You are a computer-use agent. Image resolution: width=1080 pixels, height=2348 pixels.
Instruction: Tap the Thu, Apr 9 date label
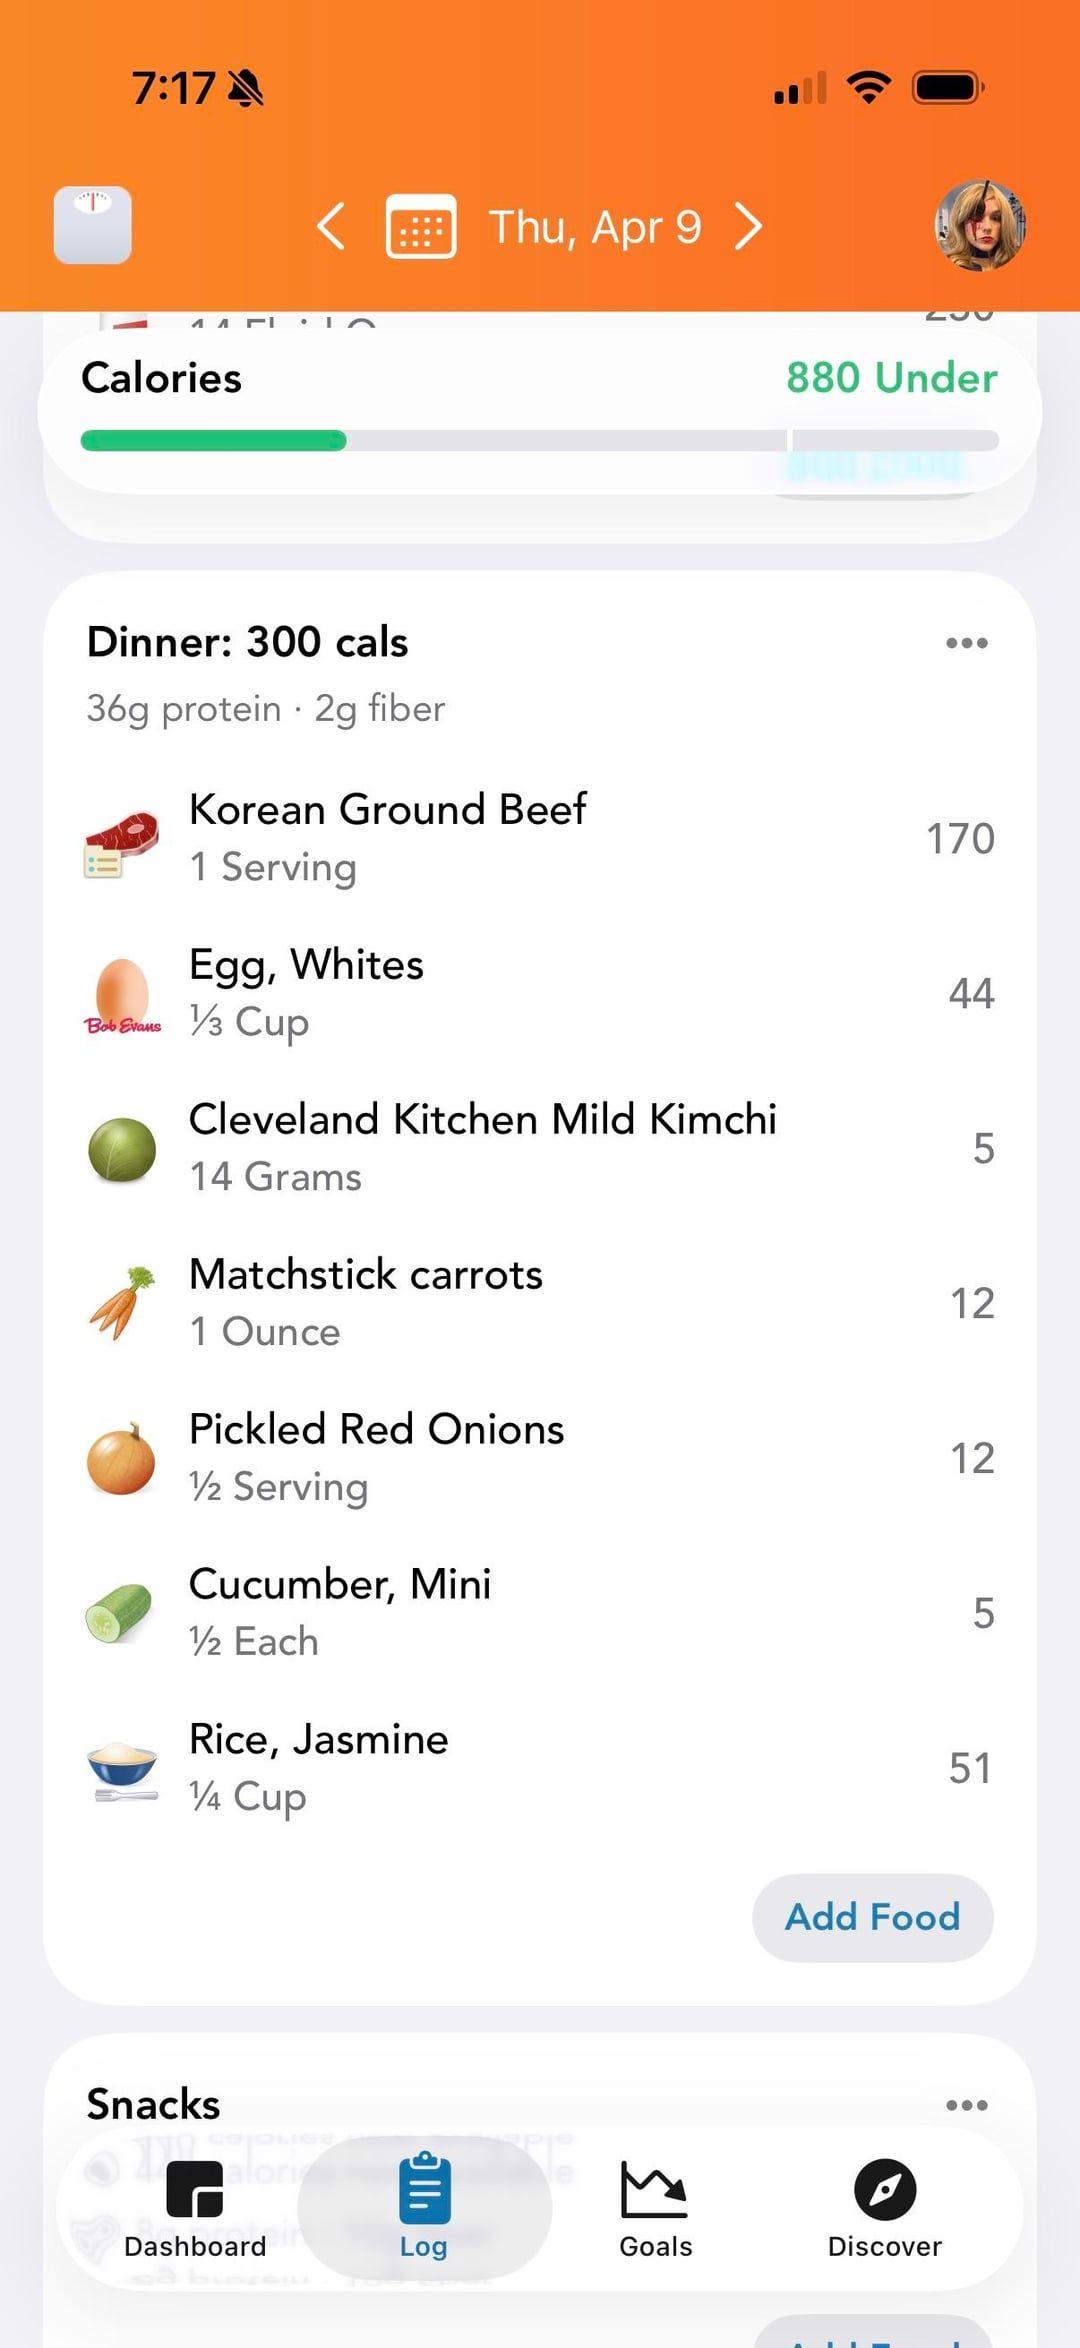tap(594, 227)
